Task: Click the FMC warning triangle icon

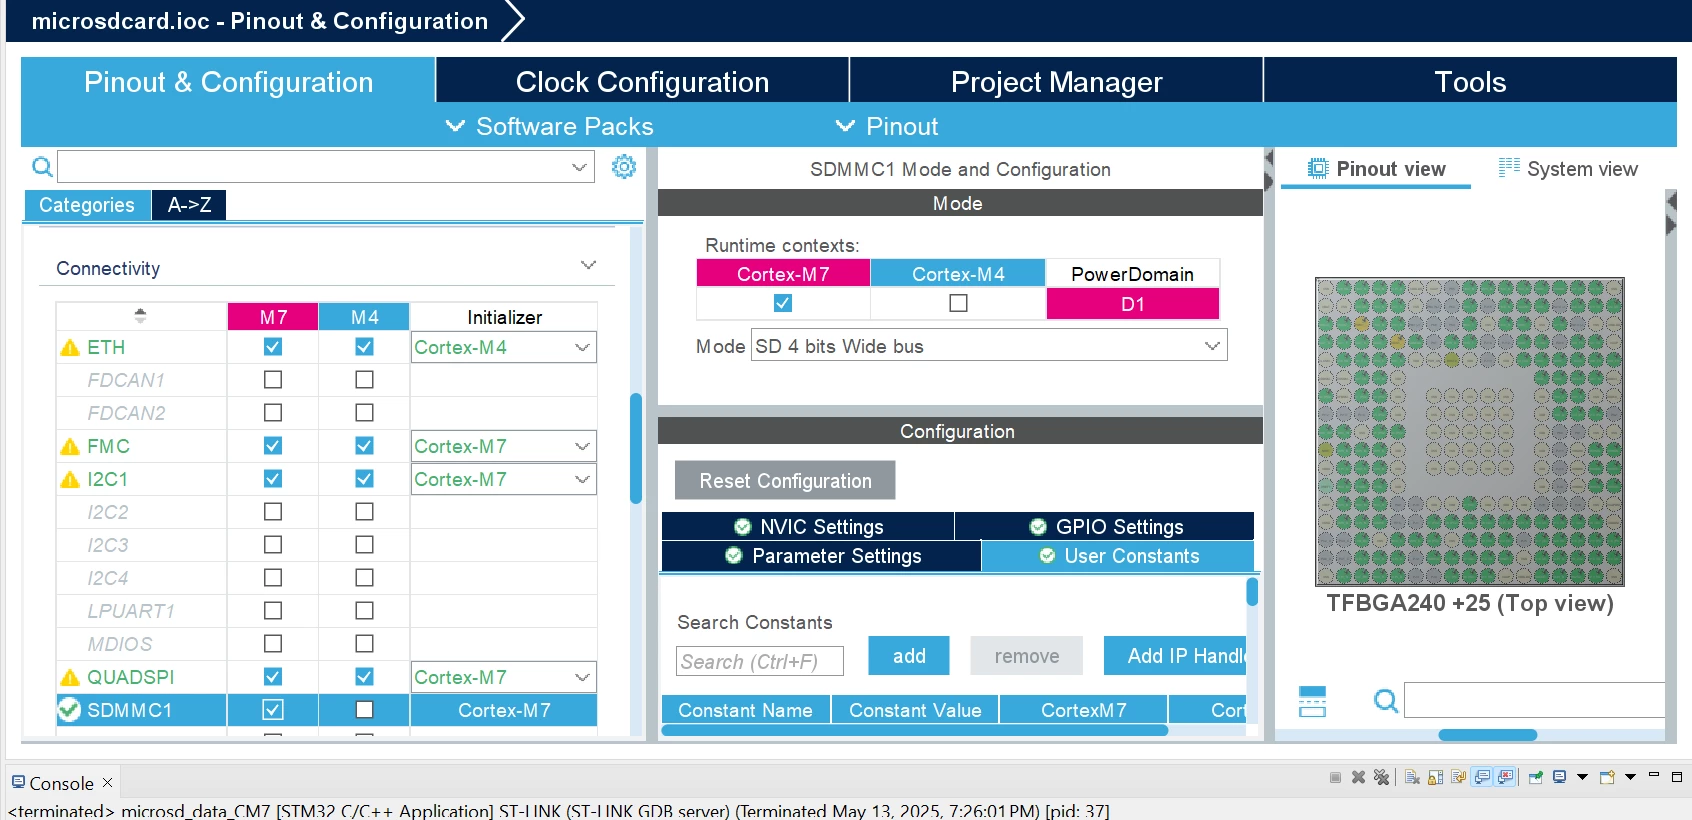Action: coord(70,447)
